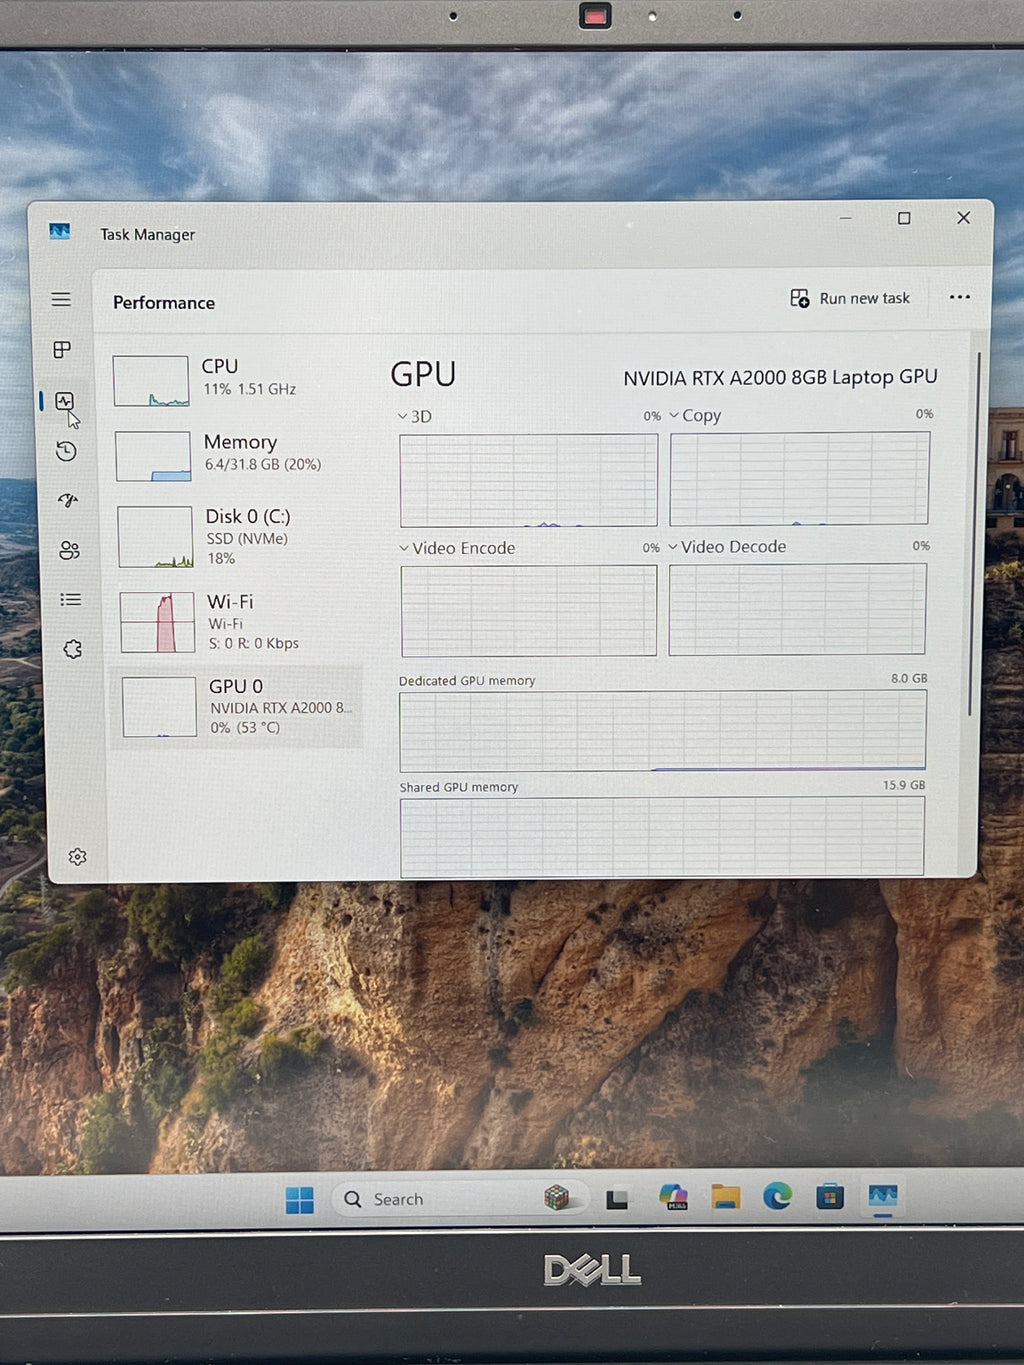Image resolution: width=1024 pixels, height=1365 pixels.
Task: Click the NVIDIA RTX A2000 8GB Laptop GPU label
Action: click(780, 377)
